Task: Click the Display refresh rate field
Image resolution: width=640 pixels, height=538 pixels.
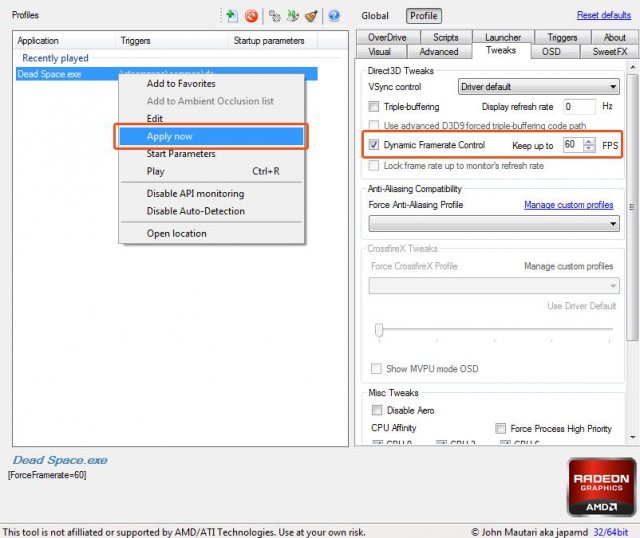Action: coord(579,106)
